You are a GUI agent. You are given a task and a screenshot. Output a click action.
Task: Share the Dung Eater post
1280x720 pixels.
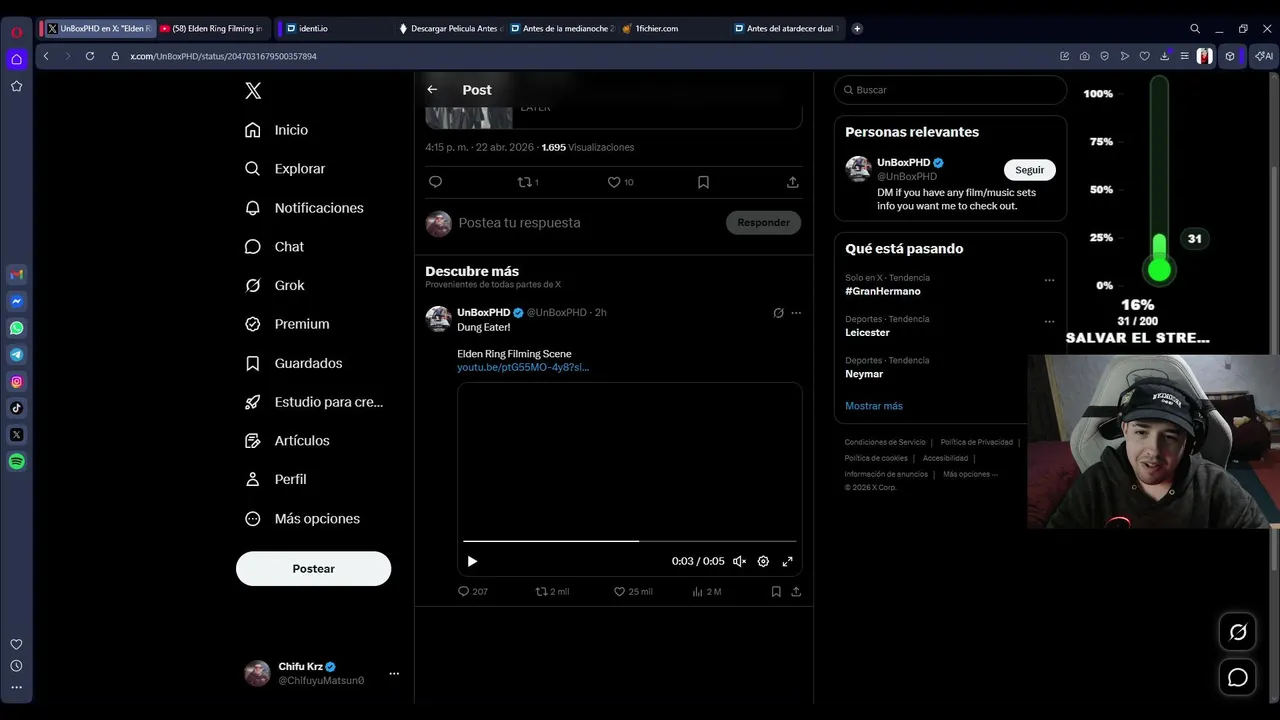click(x=796, y=591)
